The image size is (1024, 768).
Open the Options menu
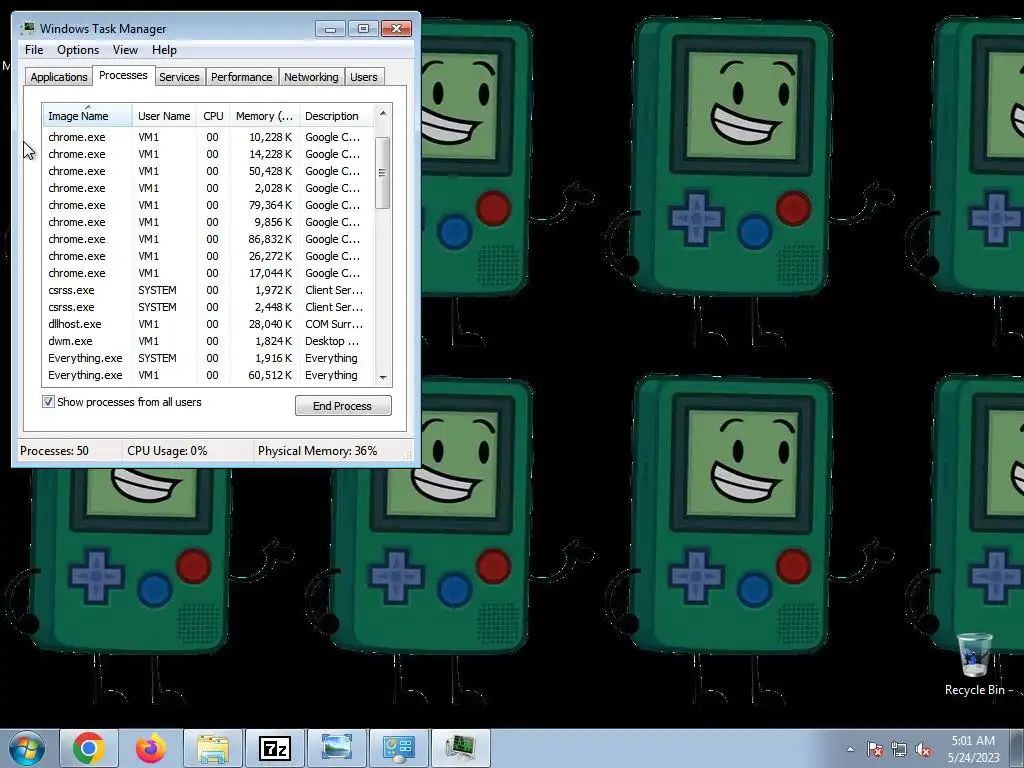78,50
